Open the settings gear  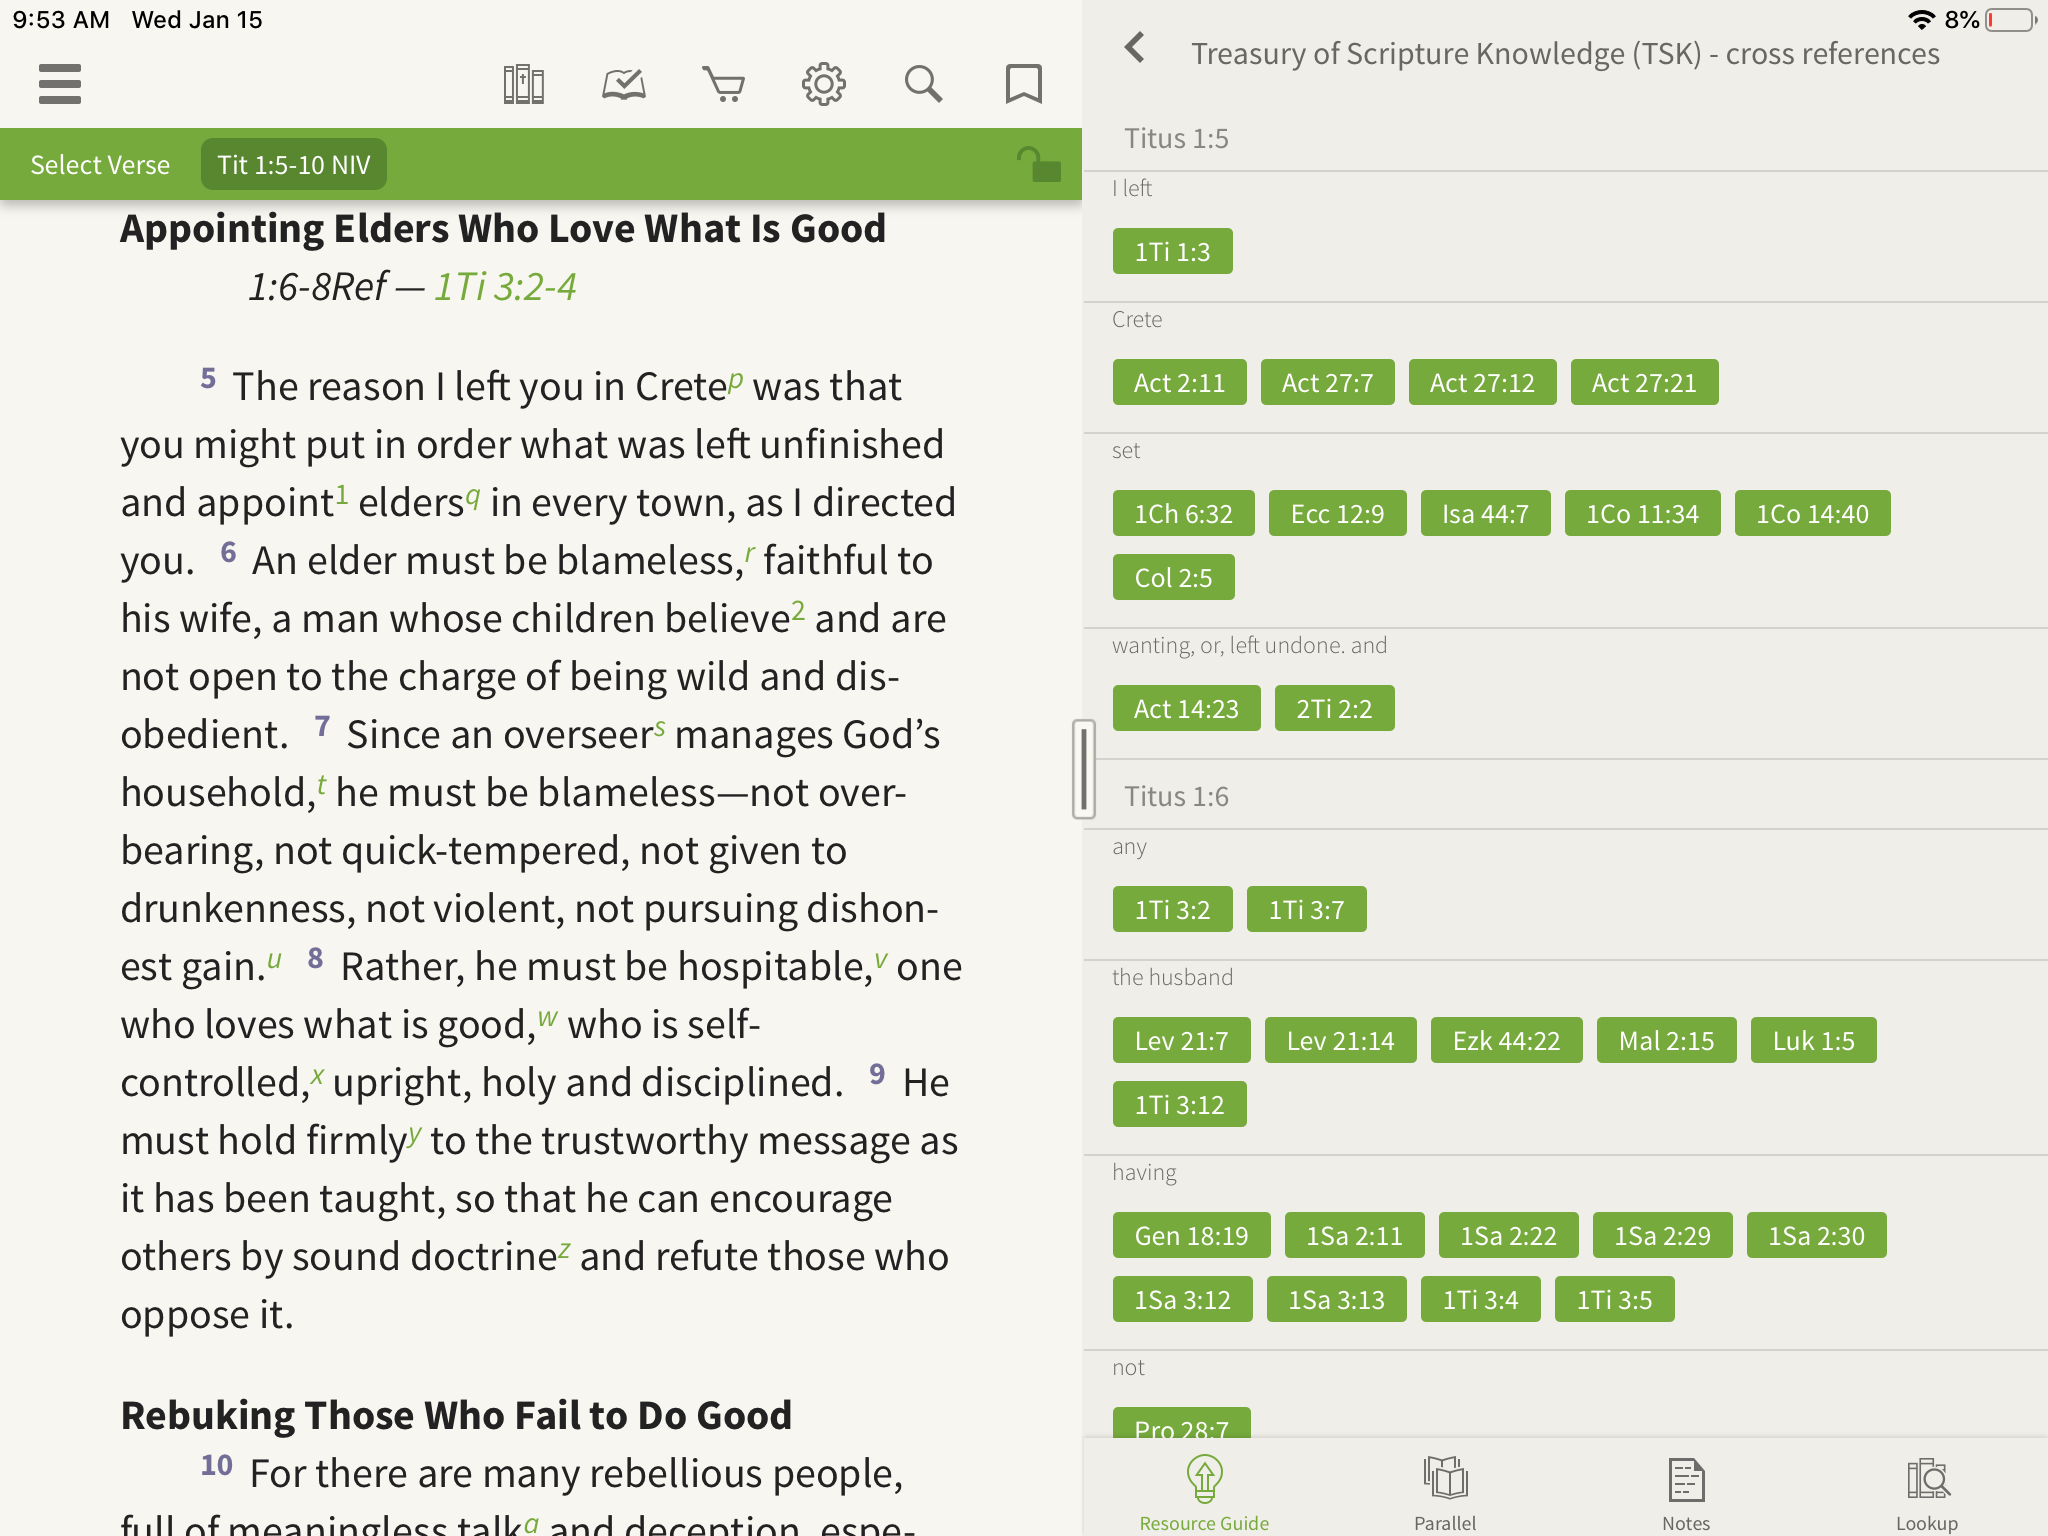823,84
